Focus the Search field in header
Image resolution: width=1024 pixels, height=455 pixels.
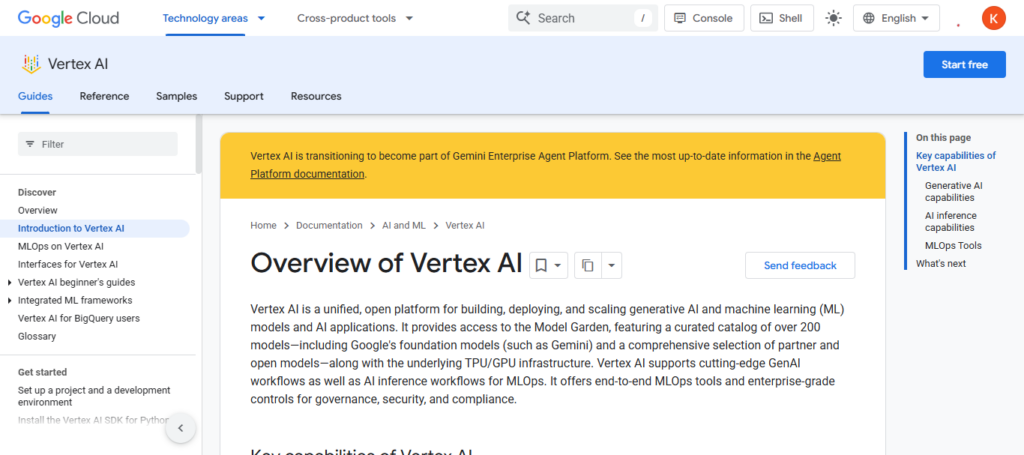click(583, 18)
